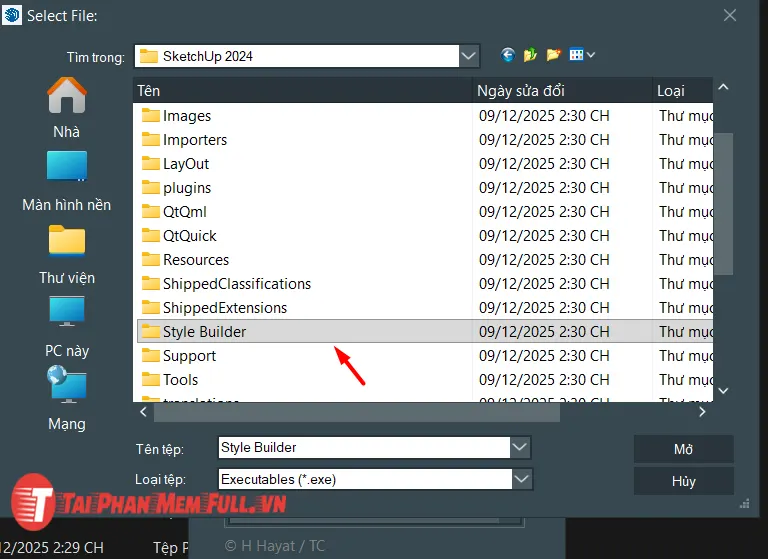Click the horizontal scrollbar right arrow
Image resolution: width=768 pixels, height=559 pixels.
point(702,412)
